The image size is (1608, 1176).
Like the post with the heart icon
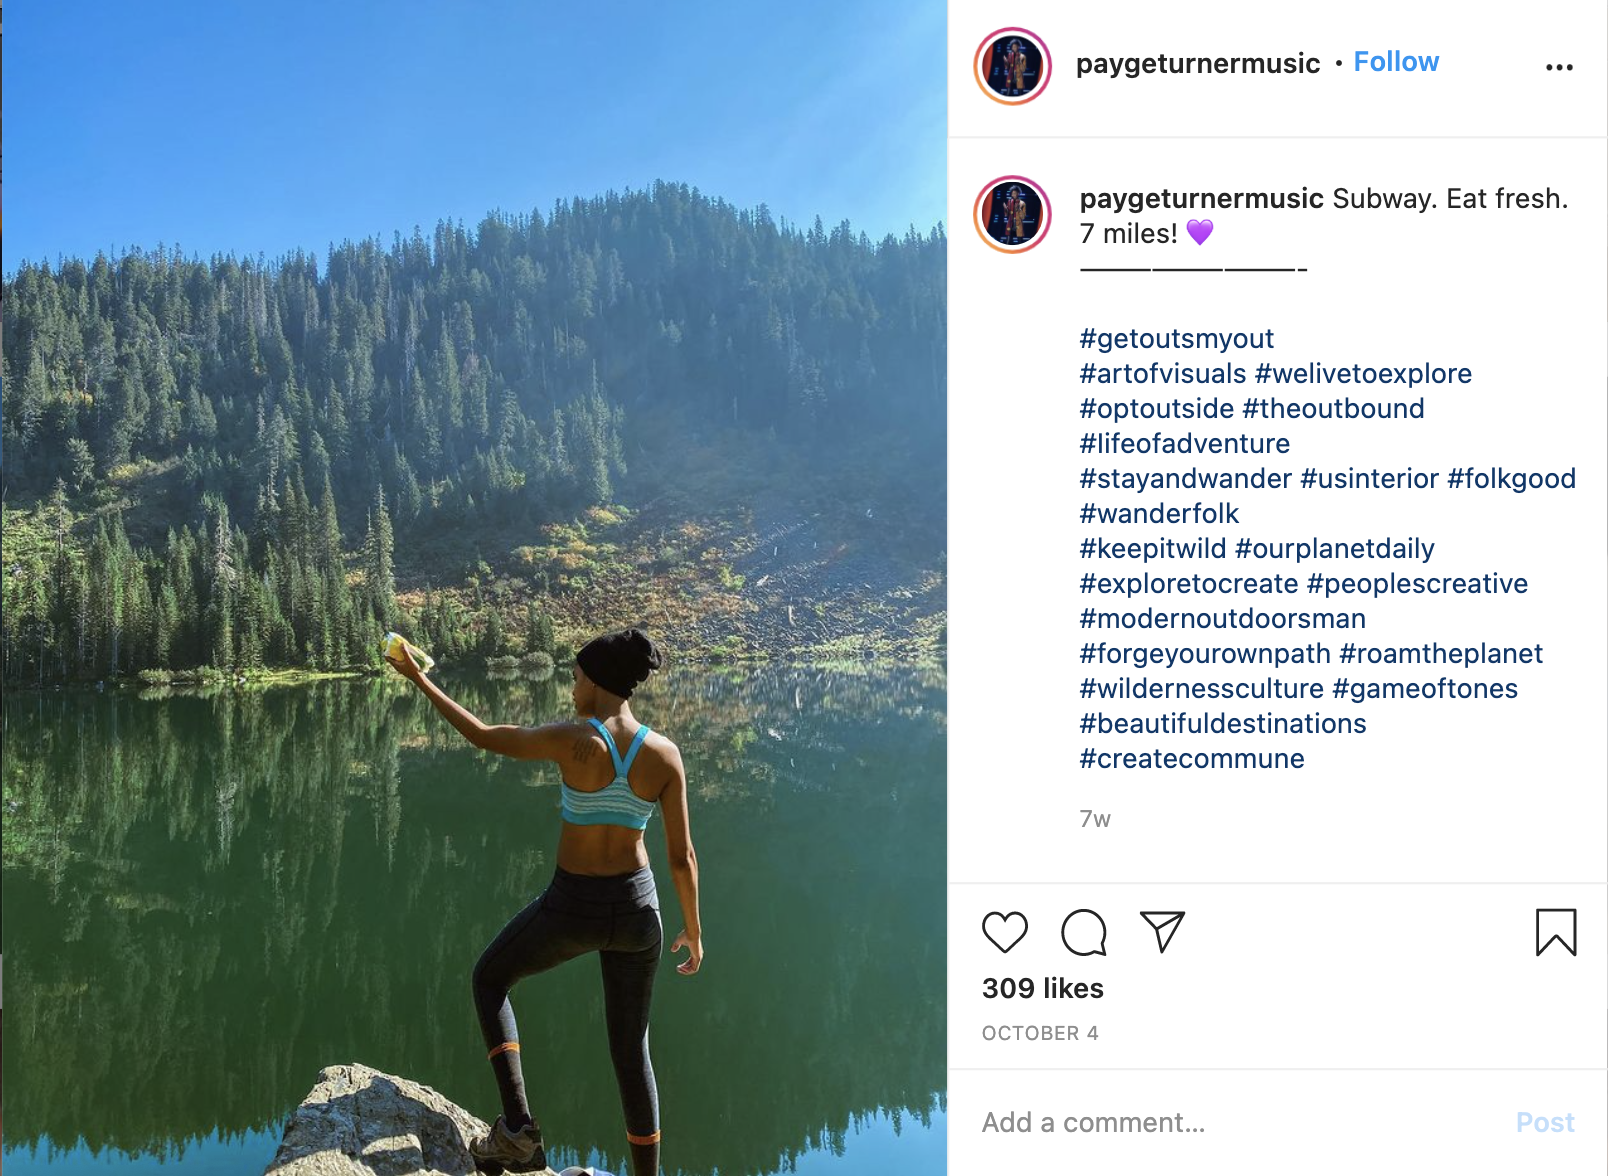click(1004, 932)
